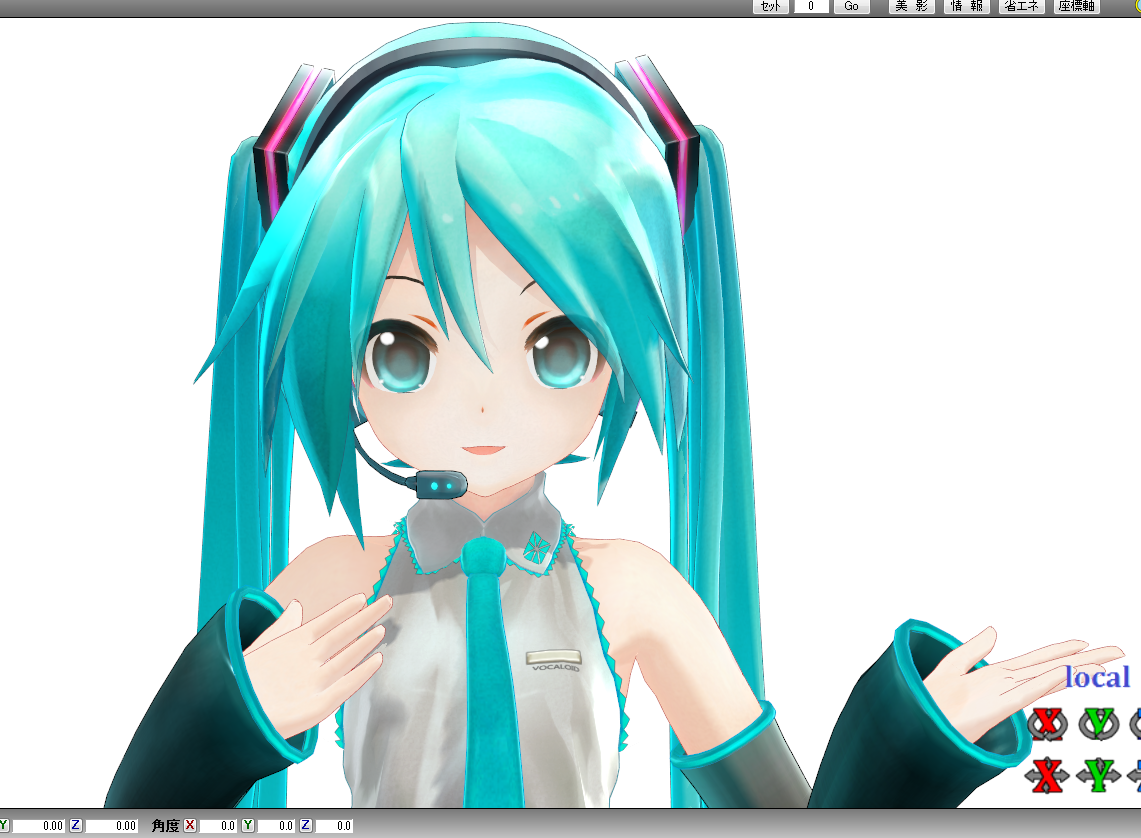Viewport: 1141px width, 838px height.
Task: Click the X-axis rotation icon
Action: click(x=1047, y=723)
